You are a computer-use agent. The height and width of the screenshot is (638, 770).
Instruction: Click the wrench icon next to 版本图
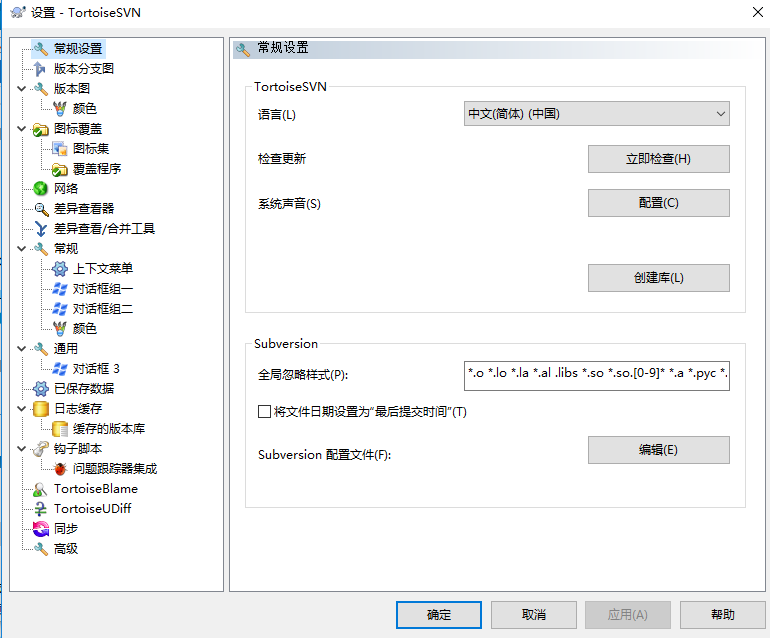(x=41, y=89)
